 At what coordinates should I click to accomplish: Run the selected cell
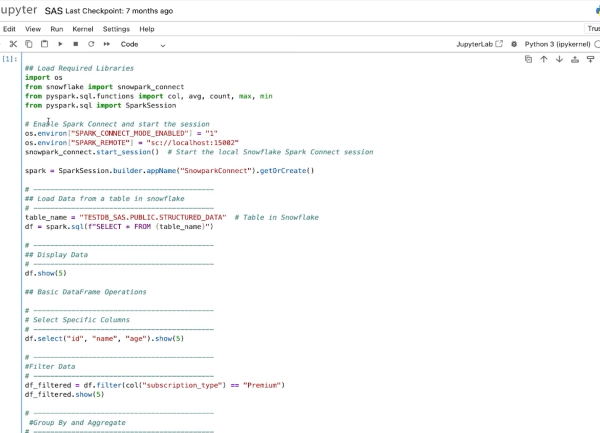coord(60,44)
